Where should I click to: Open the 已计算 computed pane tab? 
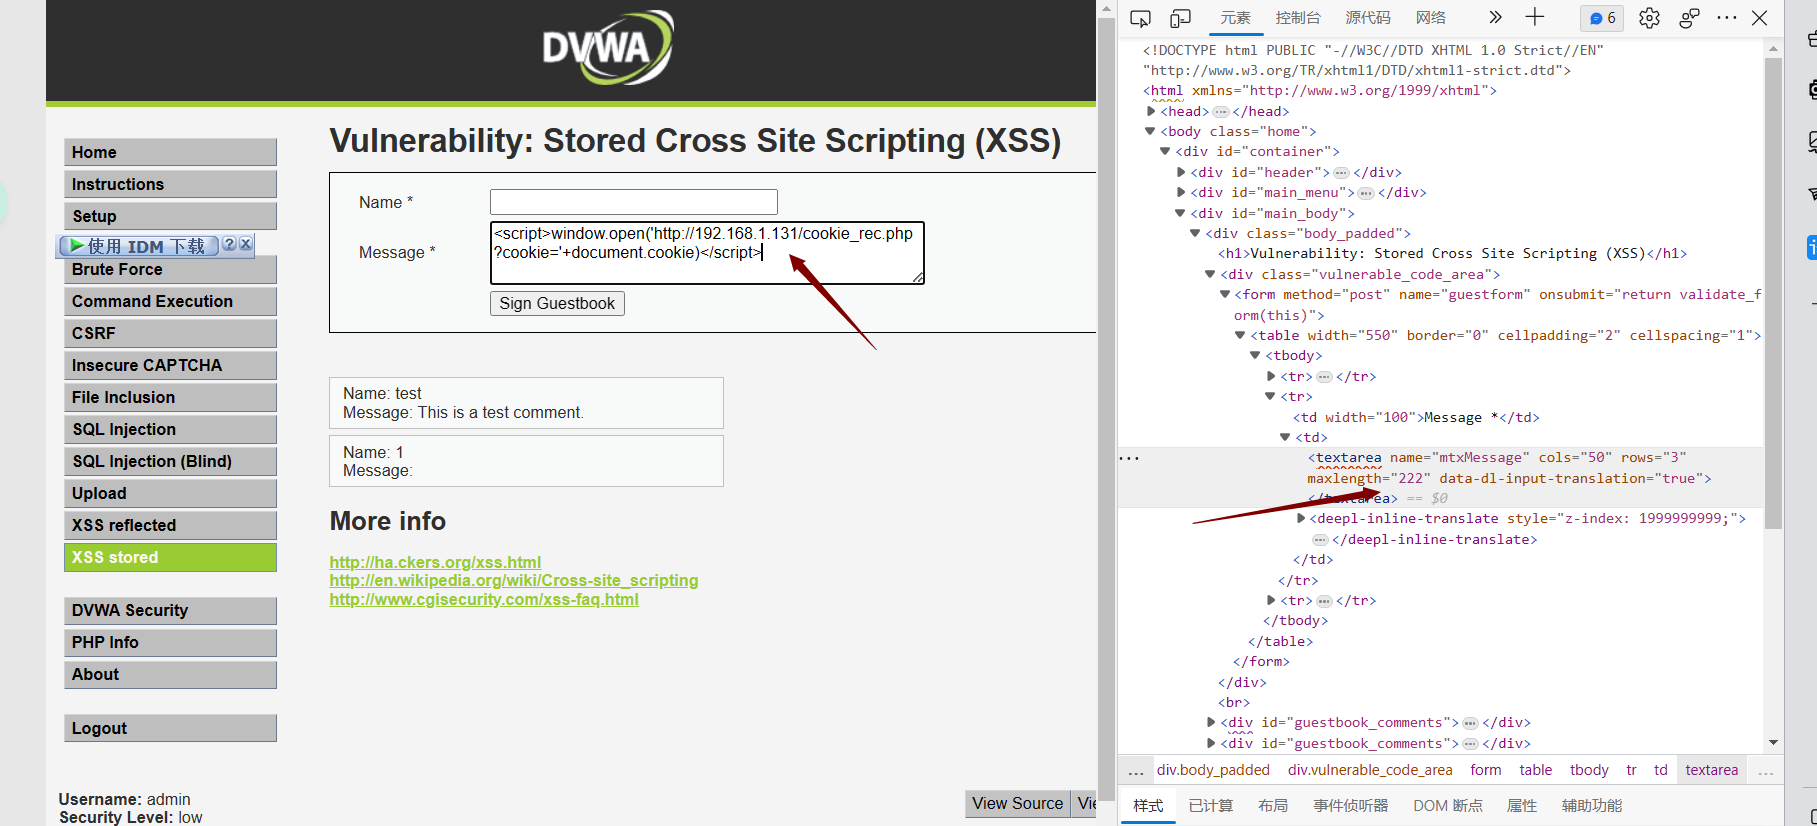(1211, 806)
